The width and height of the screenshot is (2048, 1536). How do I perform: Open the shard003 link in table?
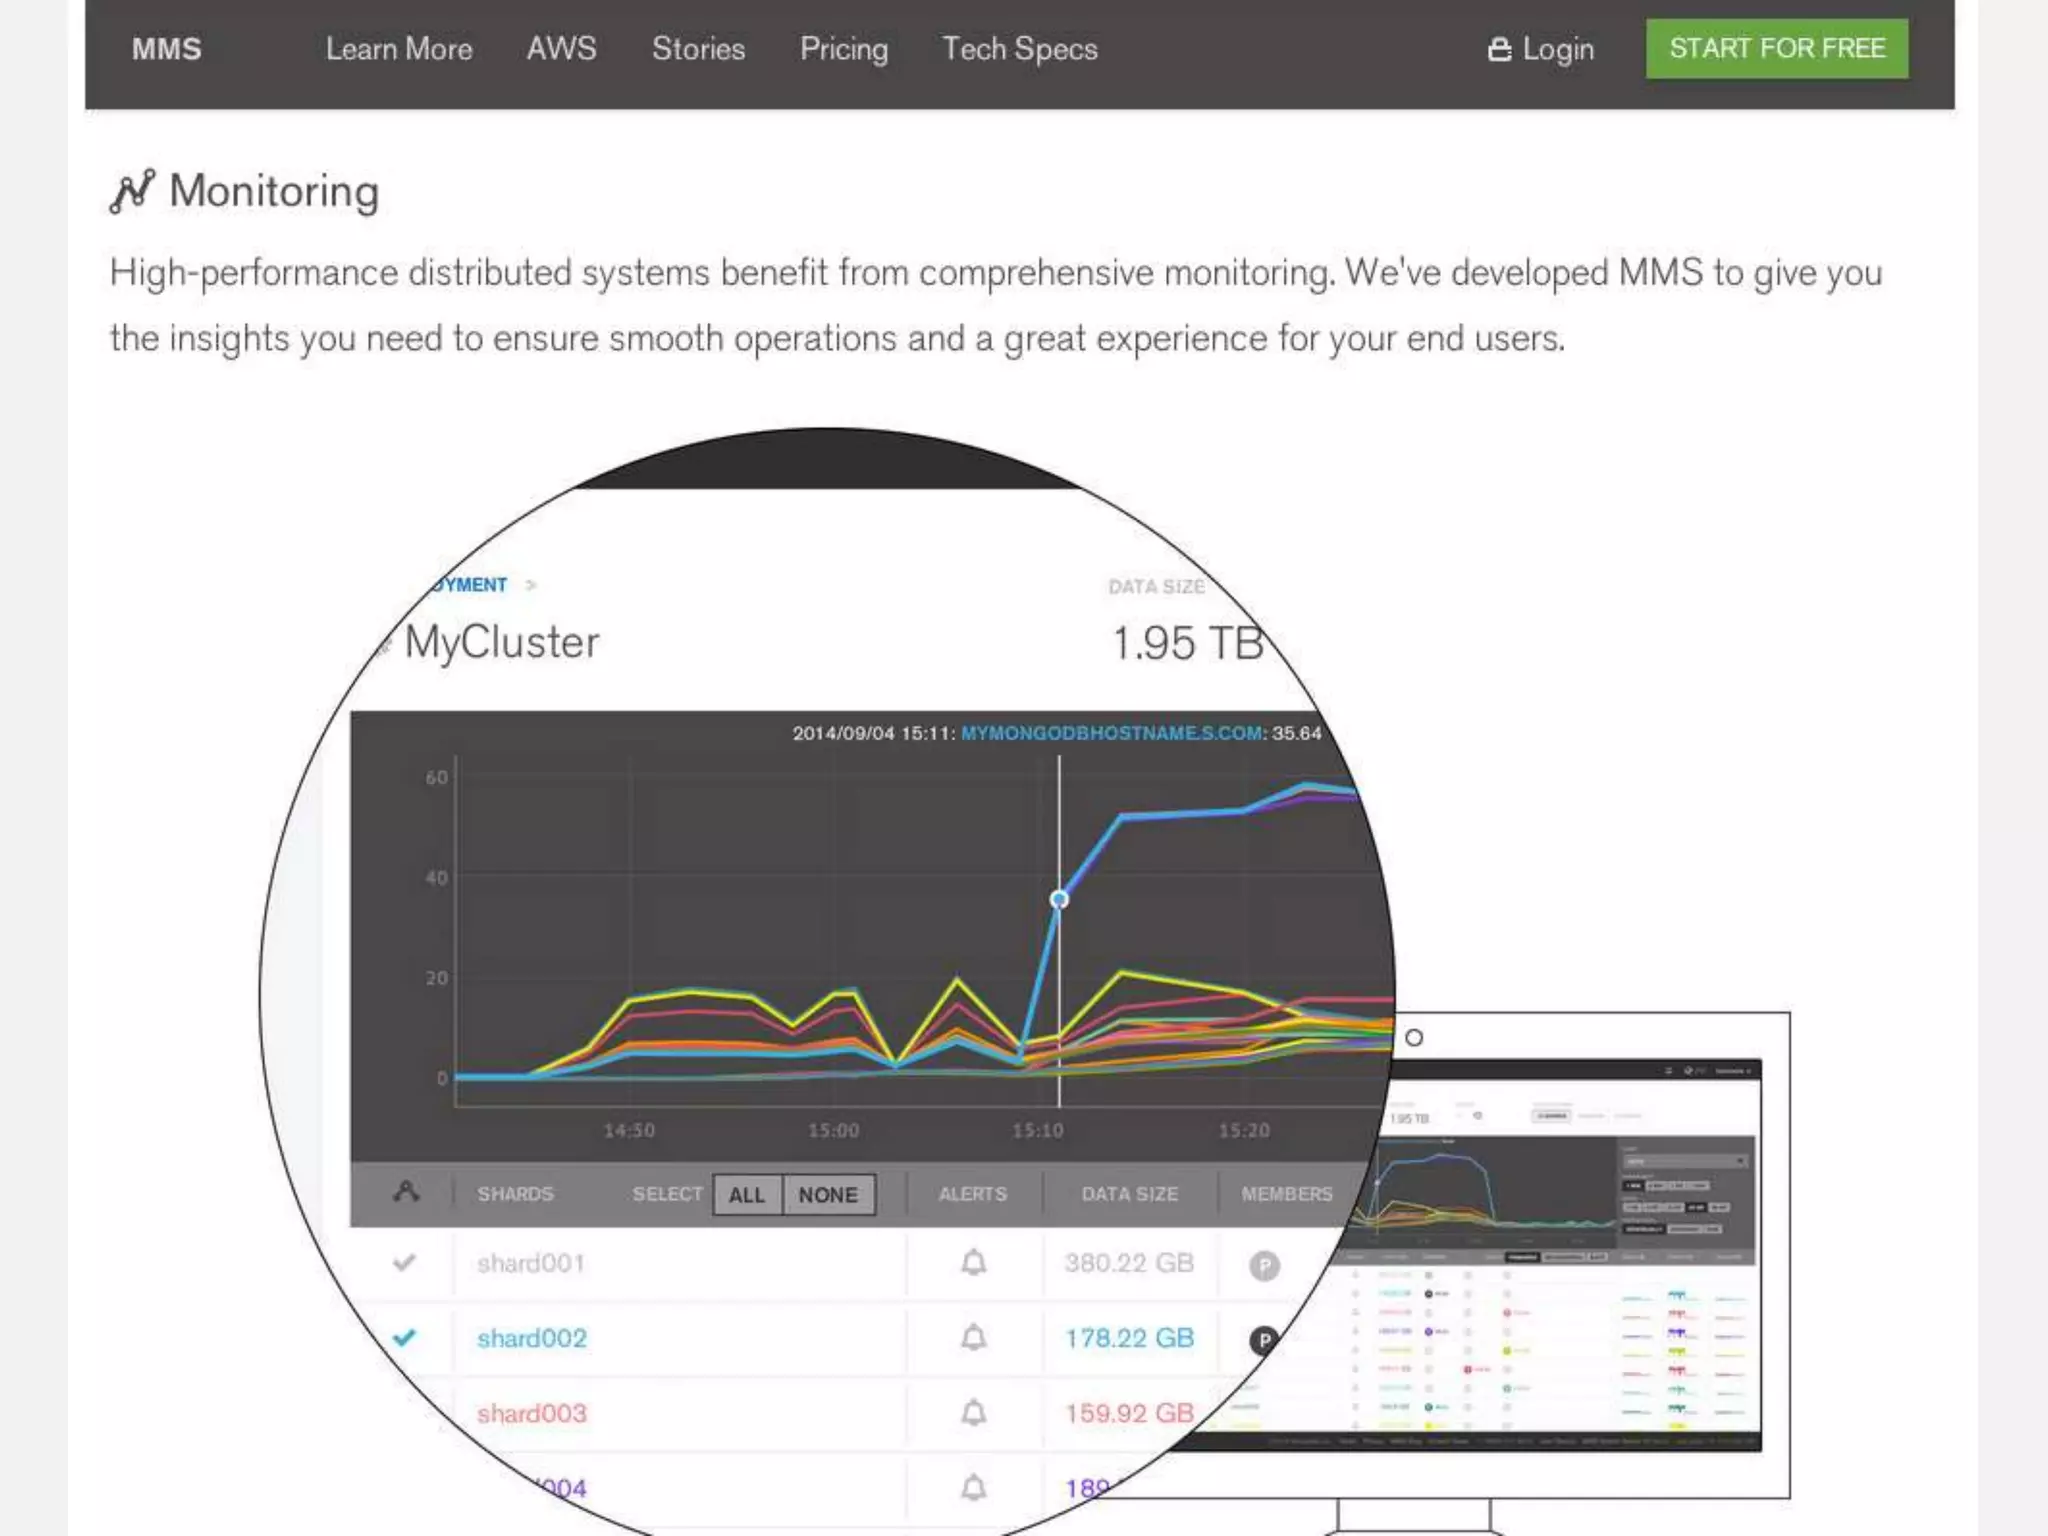[531, 1413]
